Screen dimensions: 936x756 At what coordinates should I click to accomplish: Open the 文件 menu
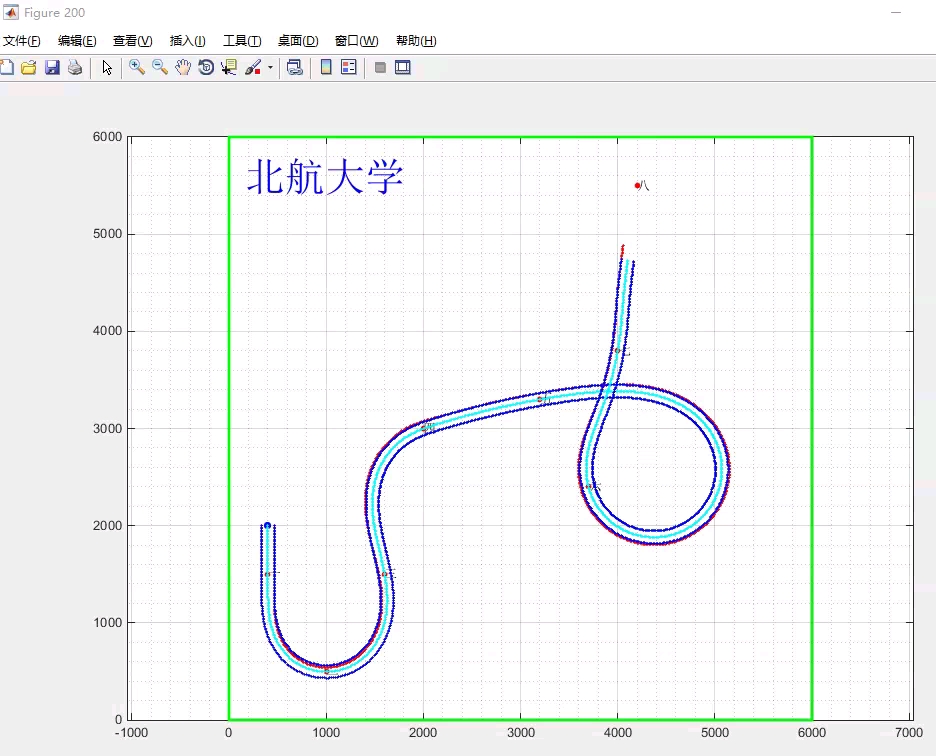(x=22, y=41)
